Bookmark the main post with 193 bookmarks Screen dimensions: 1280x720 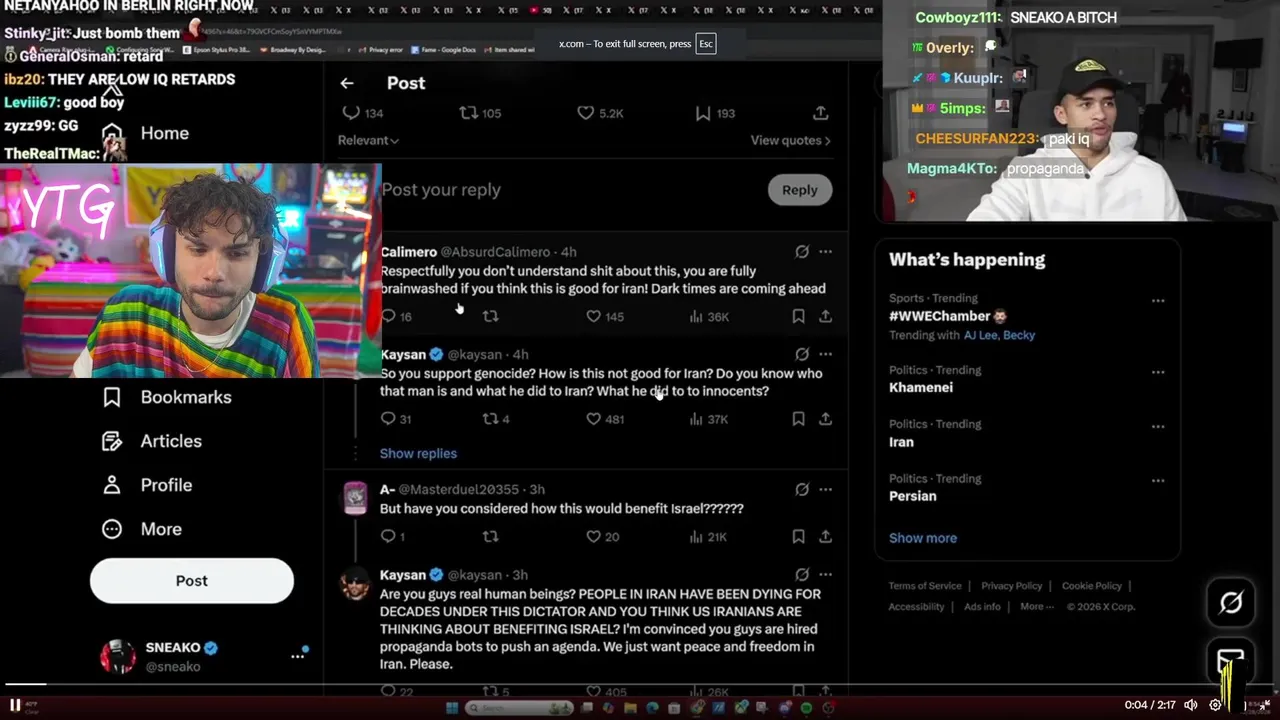(x=715, y=113)
